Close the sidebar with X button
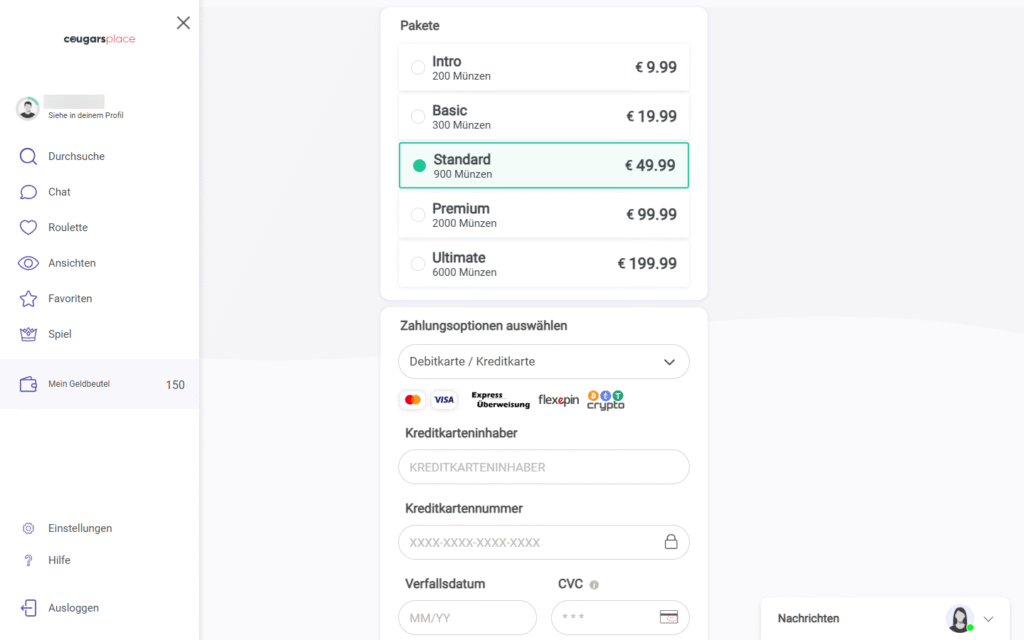 (x=183, y=23)
